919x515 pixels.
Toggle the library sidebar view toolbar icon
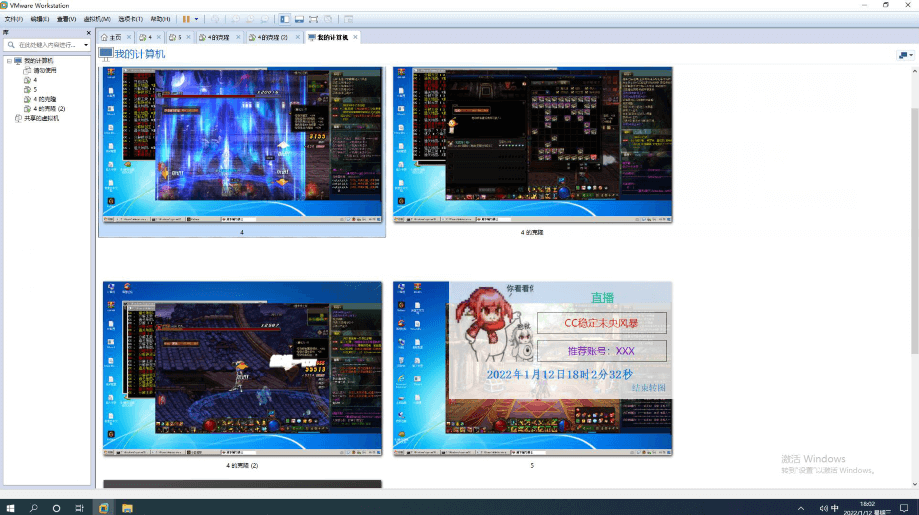(284, 19)
